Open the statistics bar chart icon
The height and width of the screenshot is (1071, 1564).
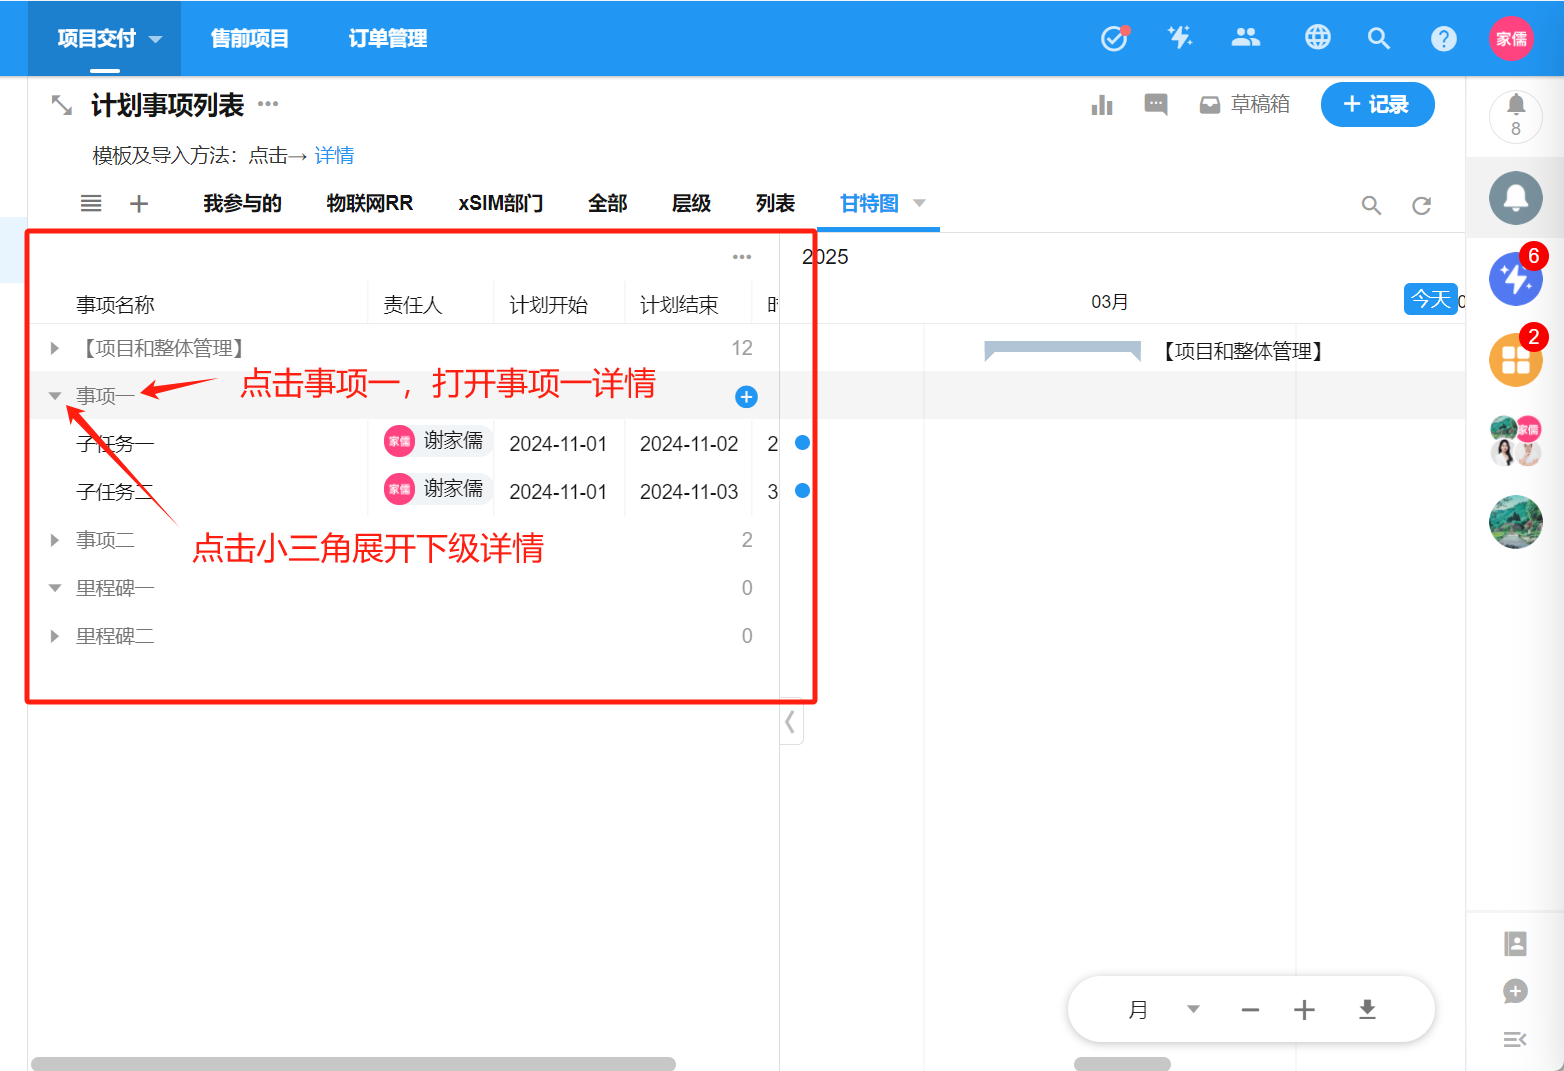coord(1102,105)
